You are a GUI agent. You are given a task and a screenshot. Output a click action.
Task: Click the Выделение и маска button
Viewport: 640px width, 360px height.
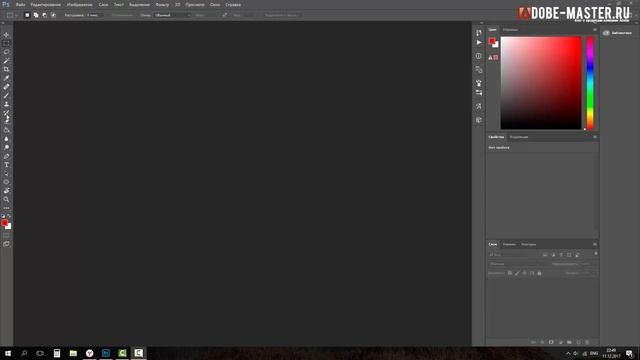pyautogui.click(x=281, y=15)
